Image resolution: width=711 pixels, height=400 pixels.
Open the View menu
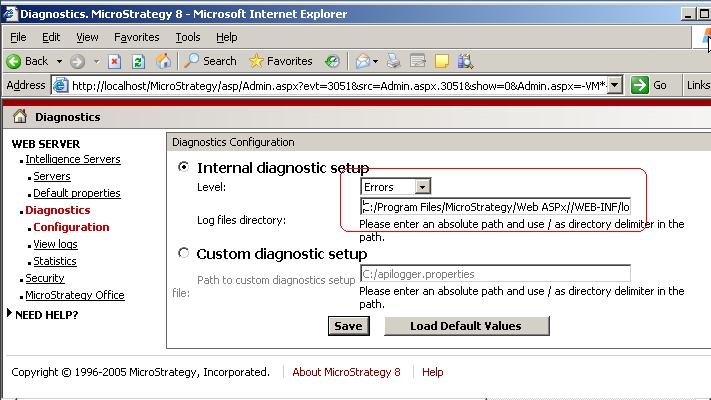pos(87,37)
